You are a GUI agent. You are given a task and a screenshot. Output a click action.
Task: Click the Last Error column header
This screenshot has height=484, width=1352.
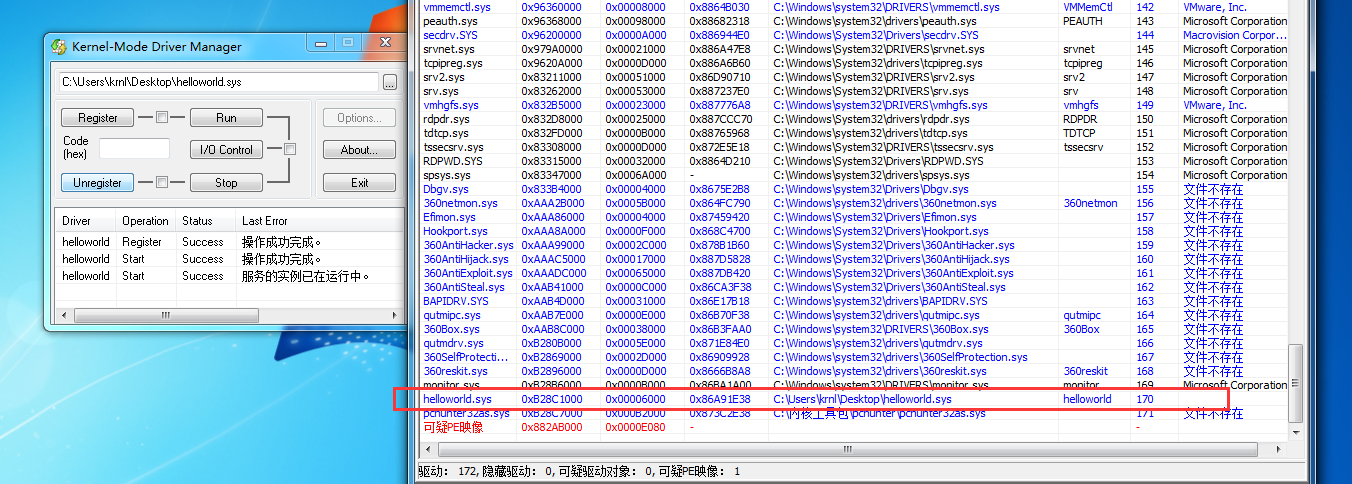click(x=264, y=221)
